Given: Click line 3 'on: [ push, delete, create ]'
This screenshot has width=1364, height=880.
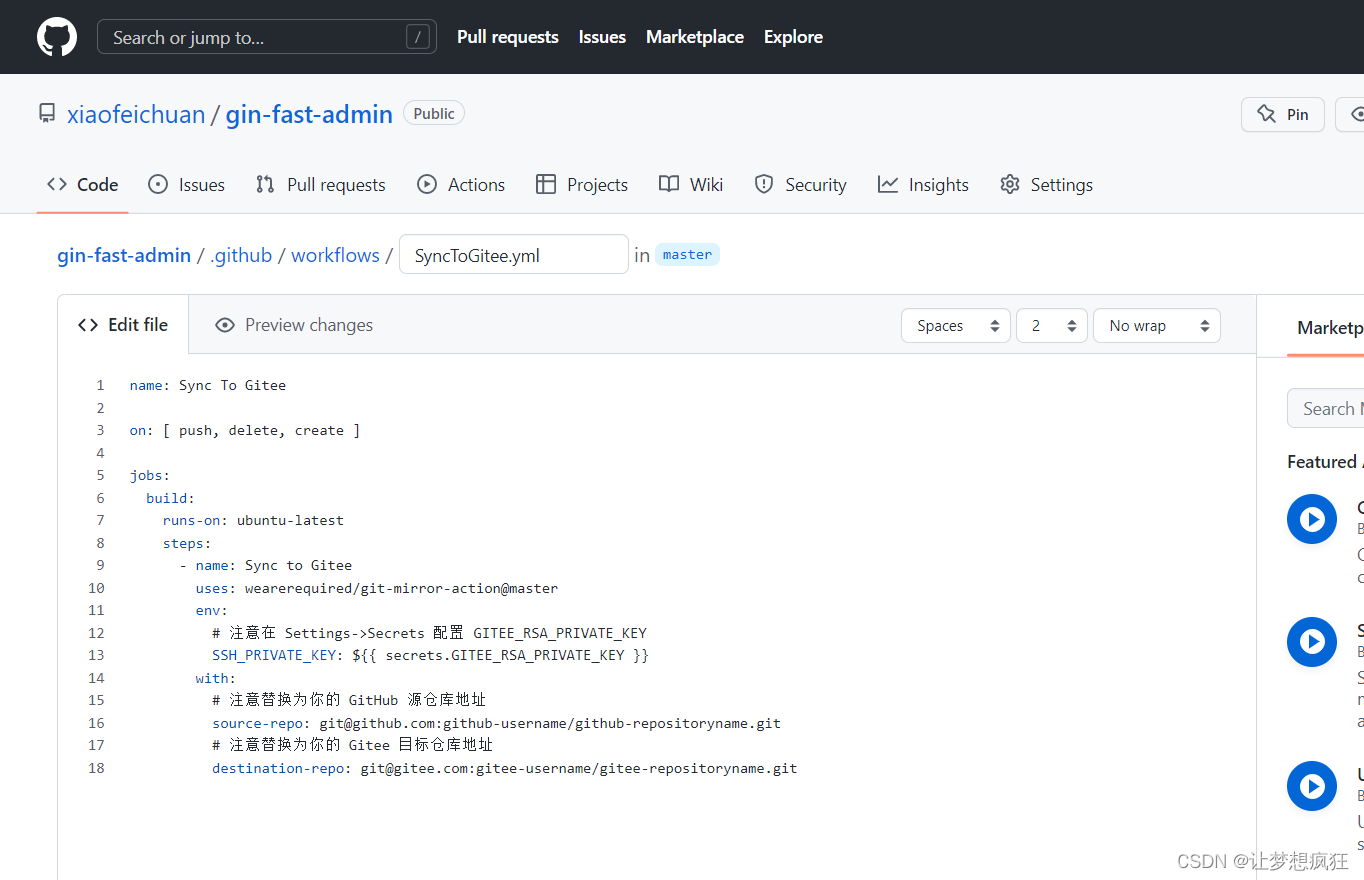Looking at the screenshot, I should (245, 430).
